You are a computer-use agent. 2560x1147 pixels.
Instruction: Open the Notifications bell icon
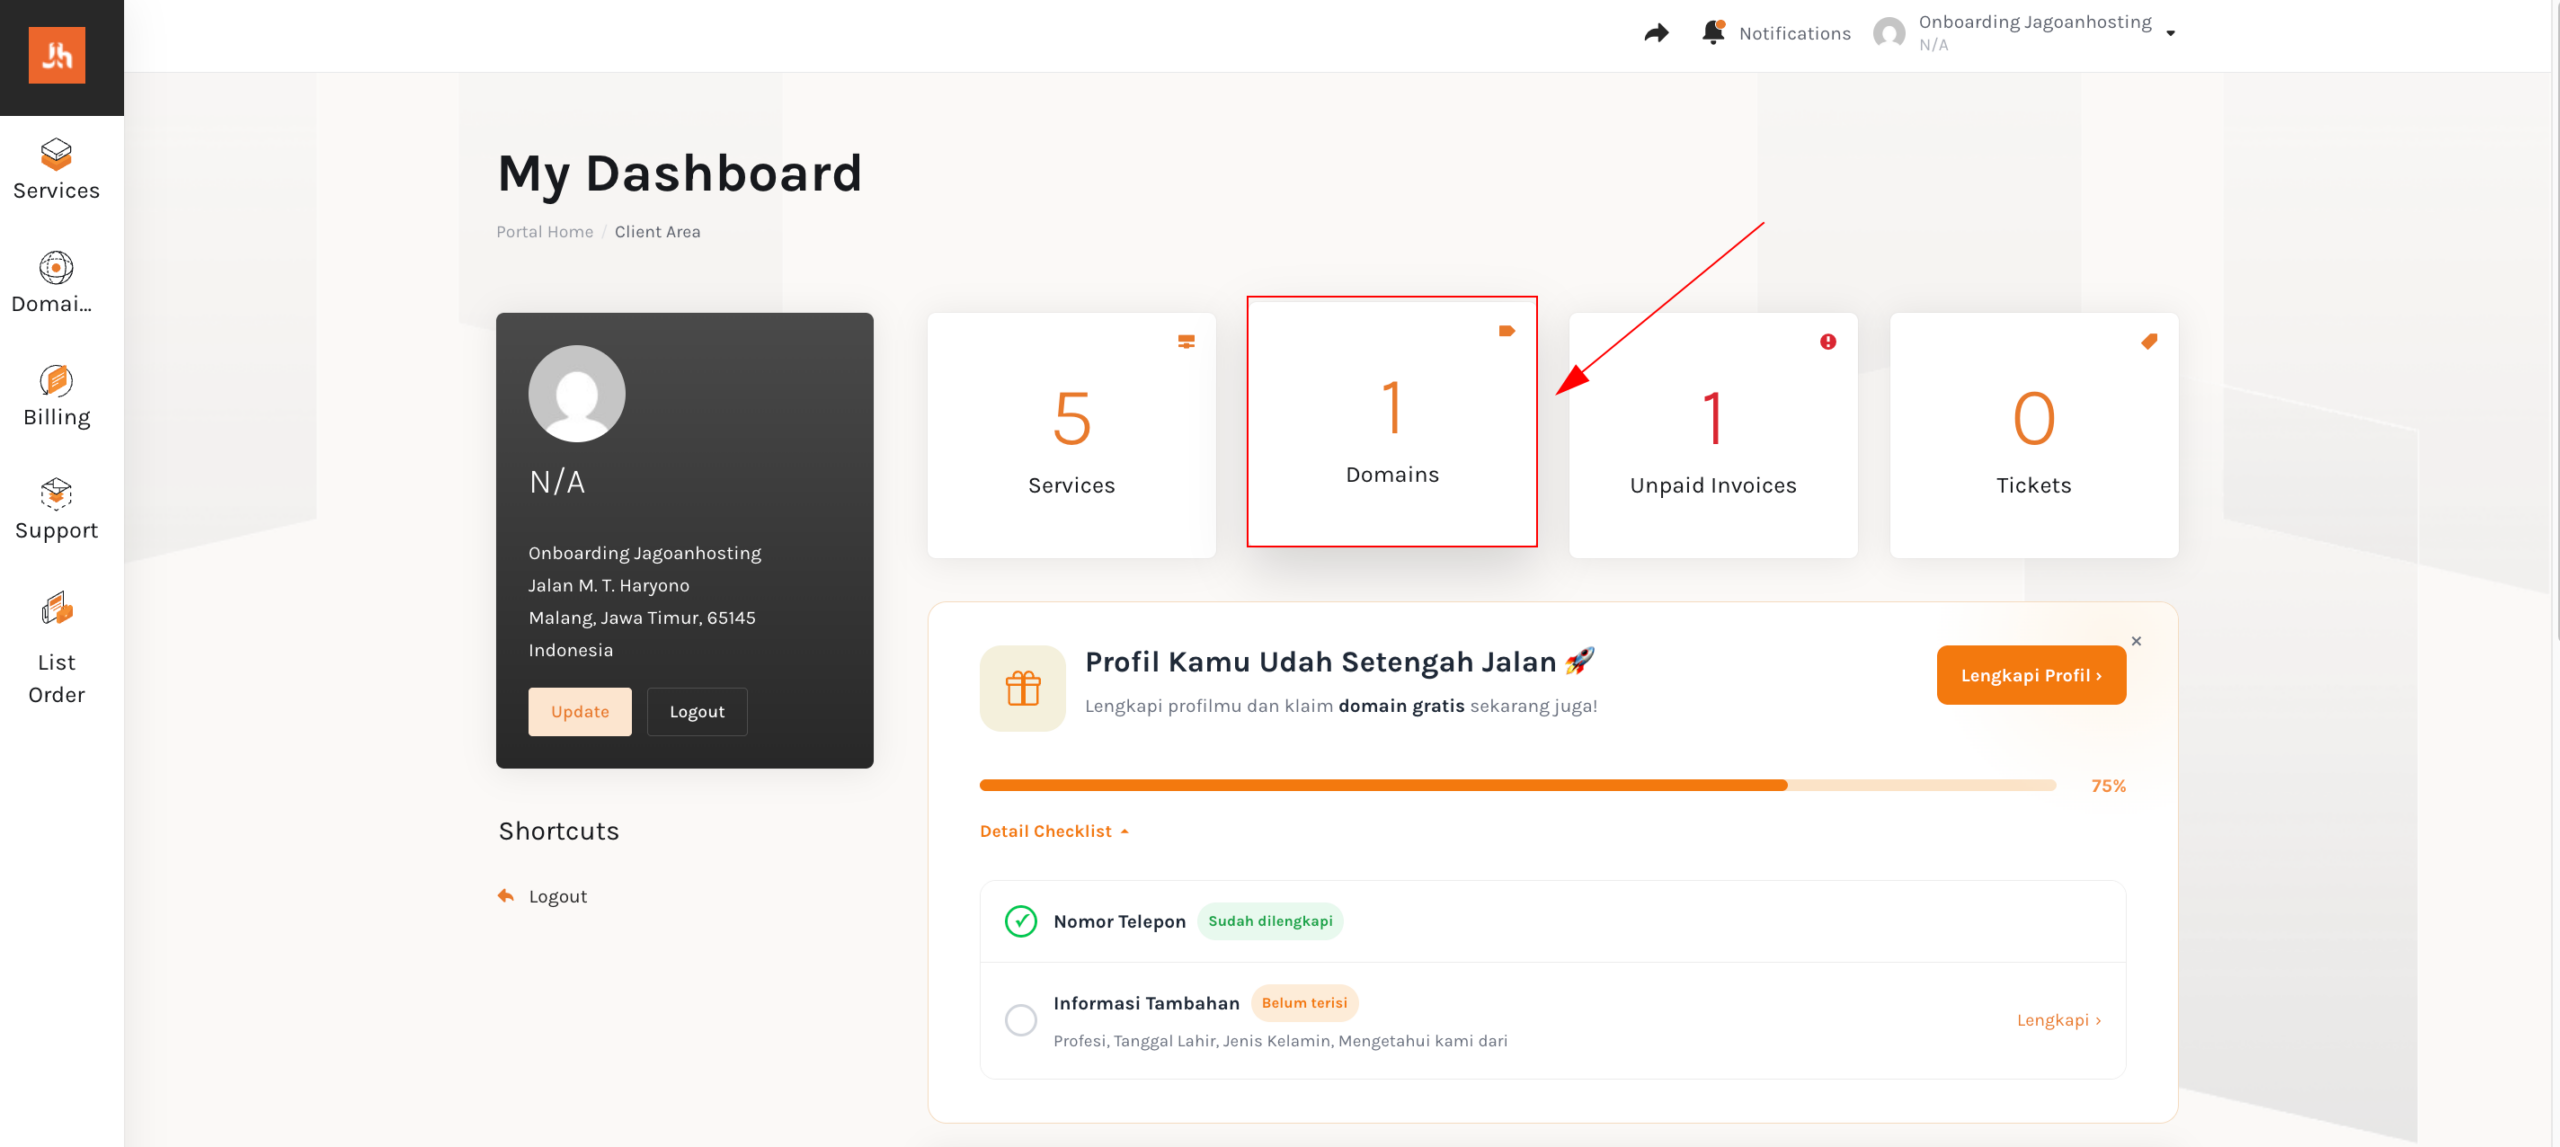pos(1713,33)
